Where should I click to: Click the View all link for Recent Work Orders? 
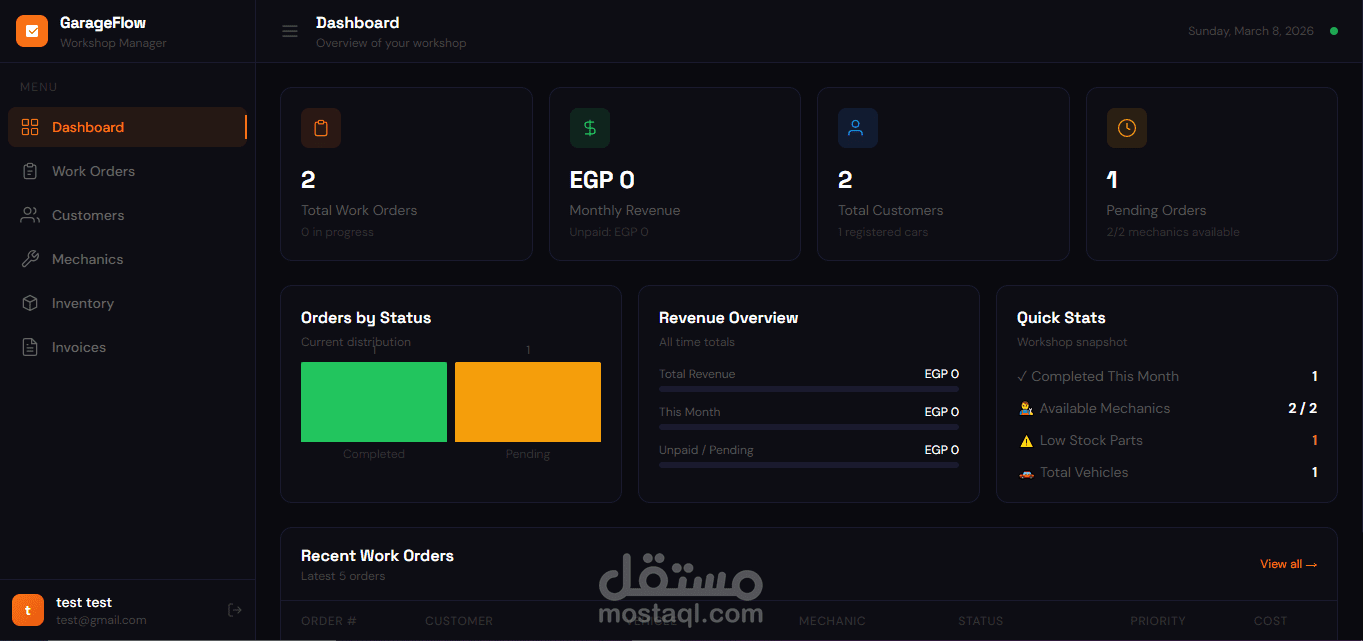[x=1288, y=563]
